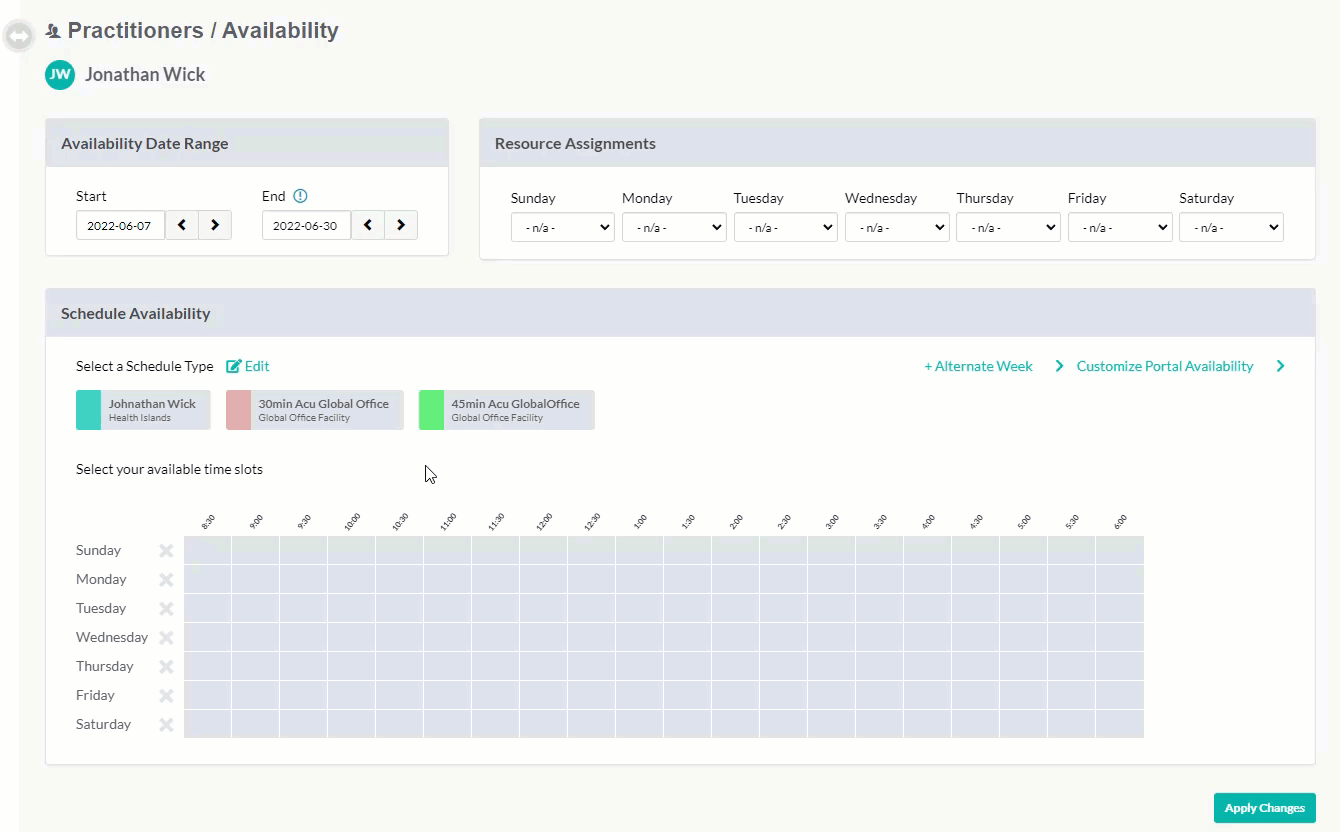Image resolution: width=1340 pixels, height=832 pixels.
Task: Open the End date info icon
Action: (x=300, y=196)
